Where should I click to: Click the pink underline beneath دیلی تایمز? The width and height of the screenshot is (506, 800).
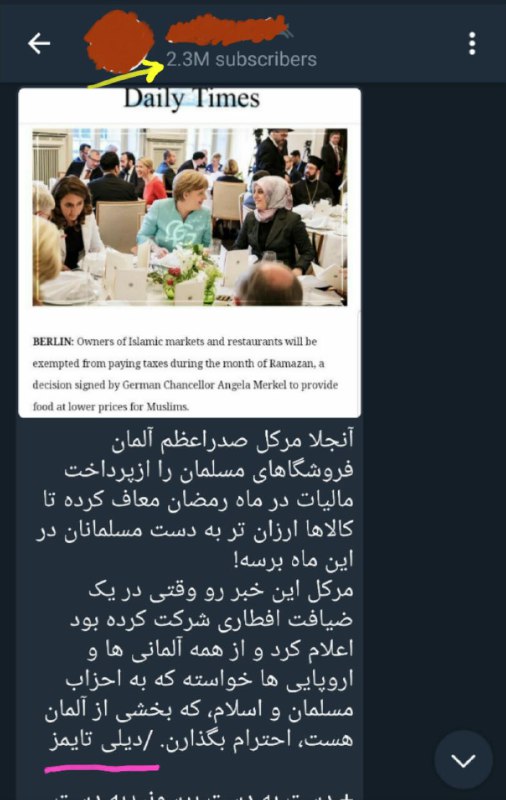pos(102,767)
